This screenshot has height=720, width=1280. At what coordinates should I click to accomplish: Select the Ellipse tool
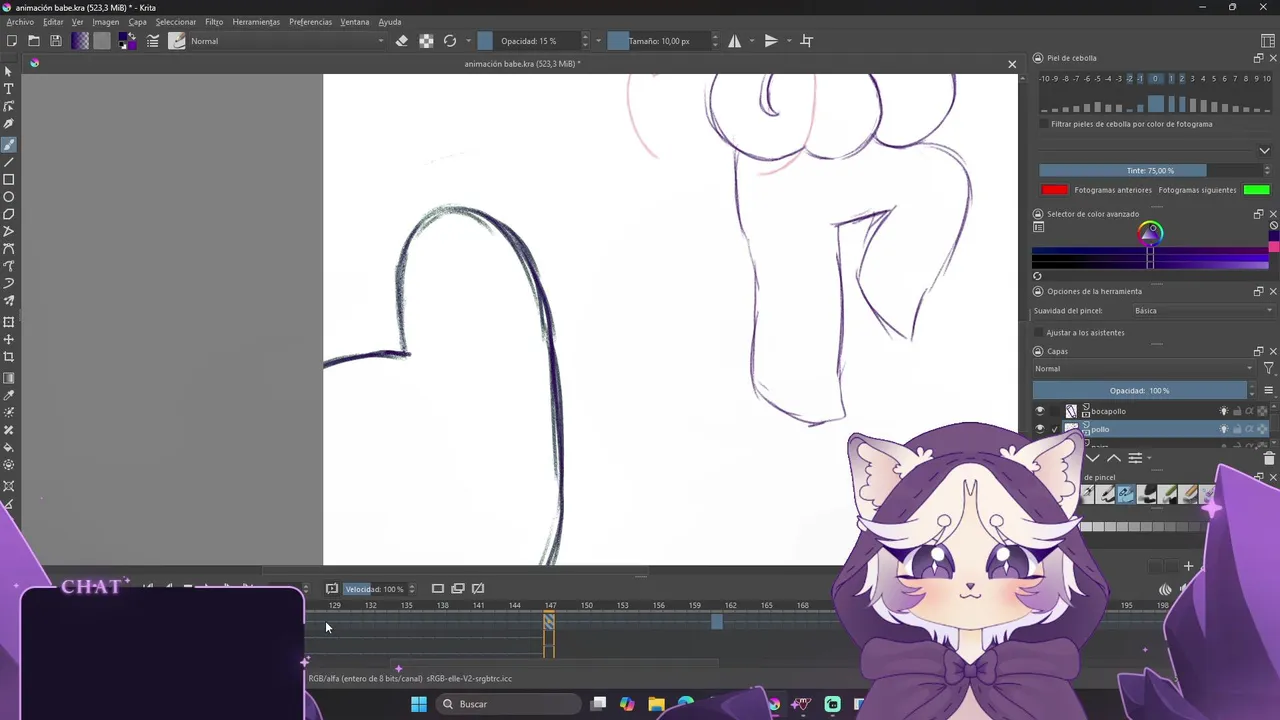tap(9, 197)
